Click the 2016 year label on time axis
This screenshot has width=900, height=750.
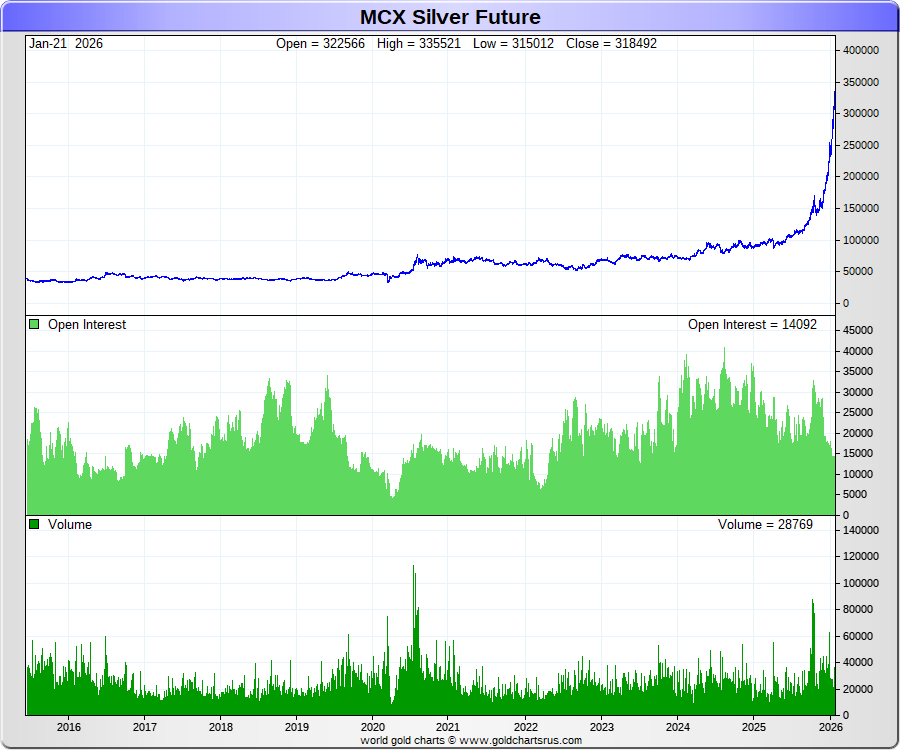69,727
